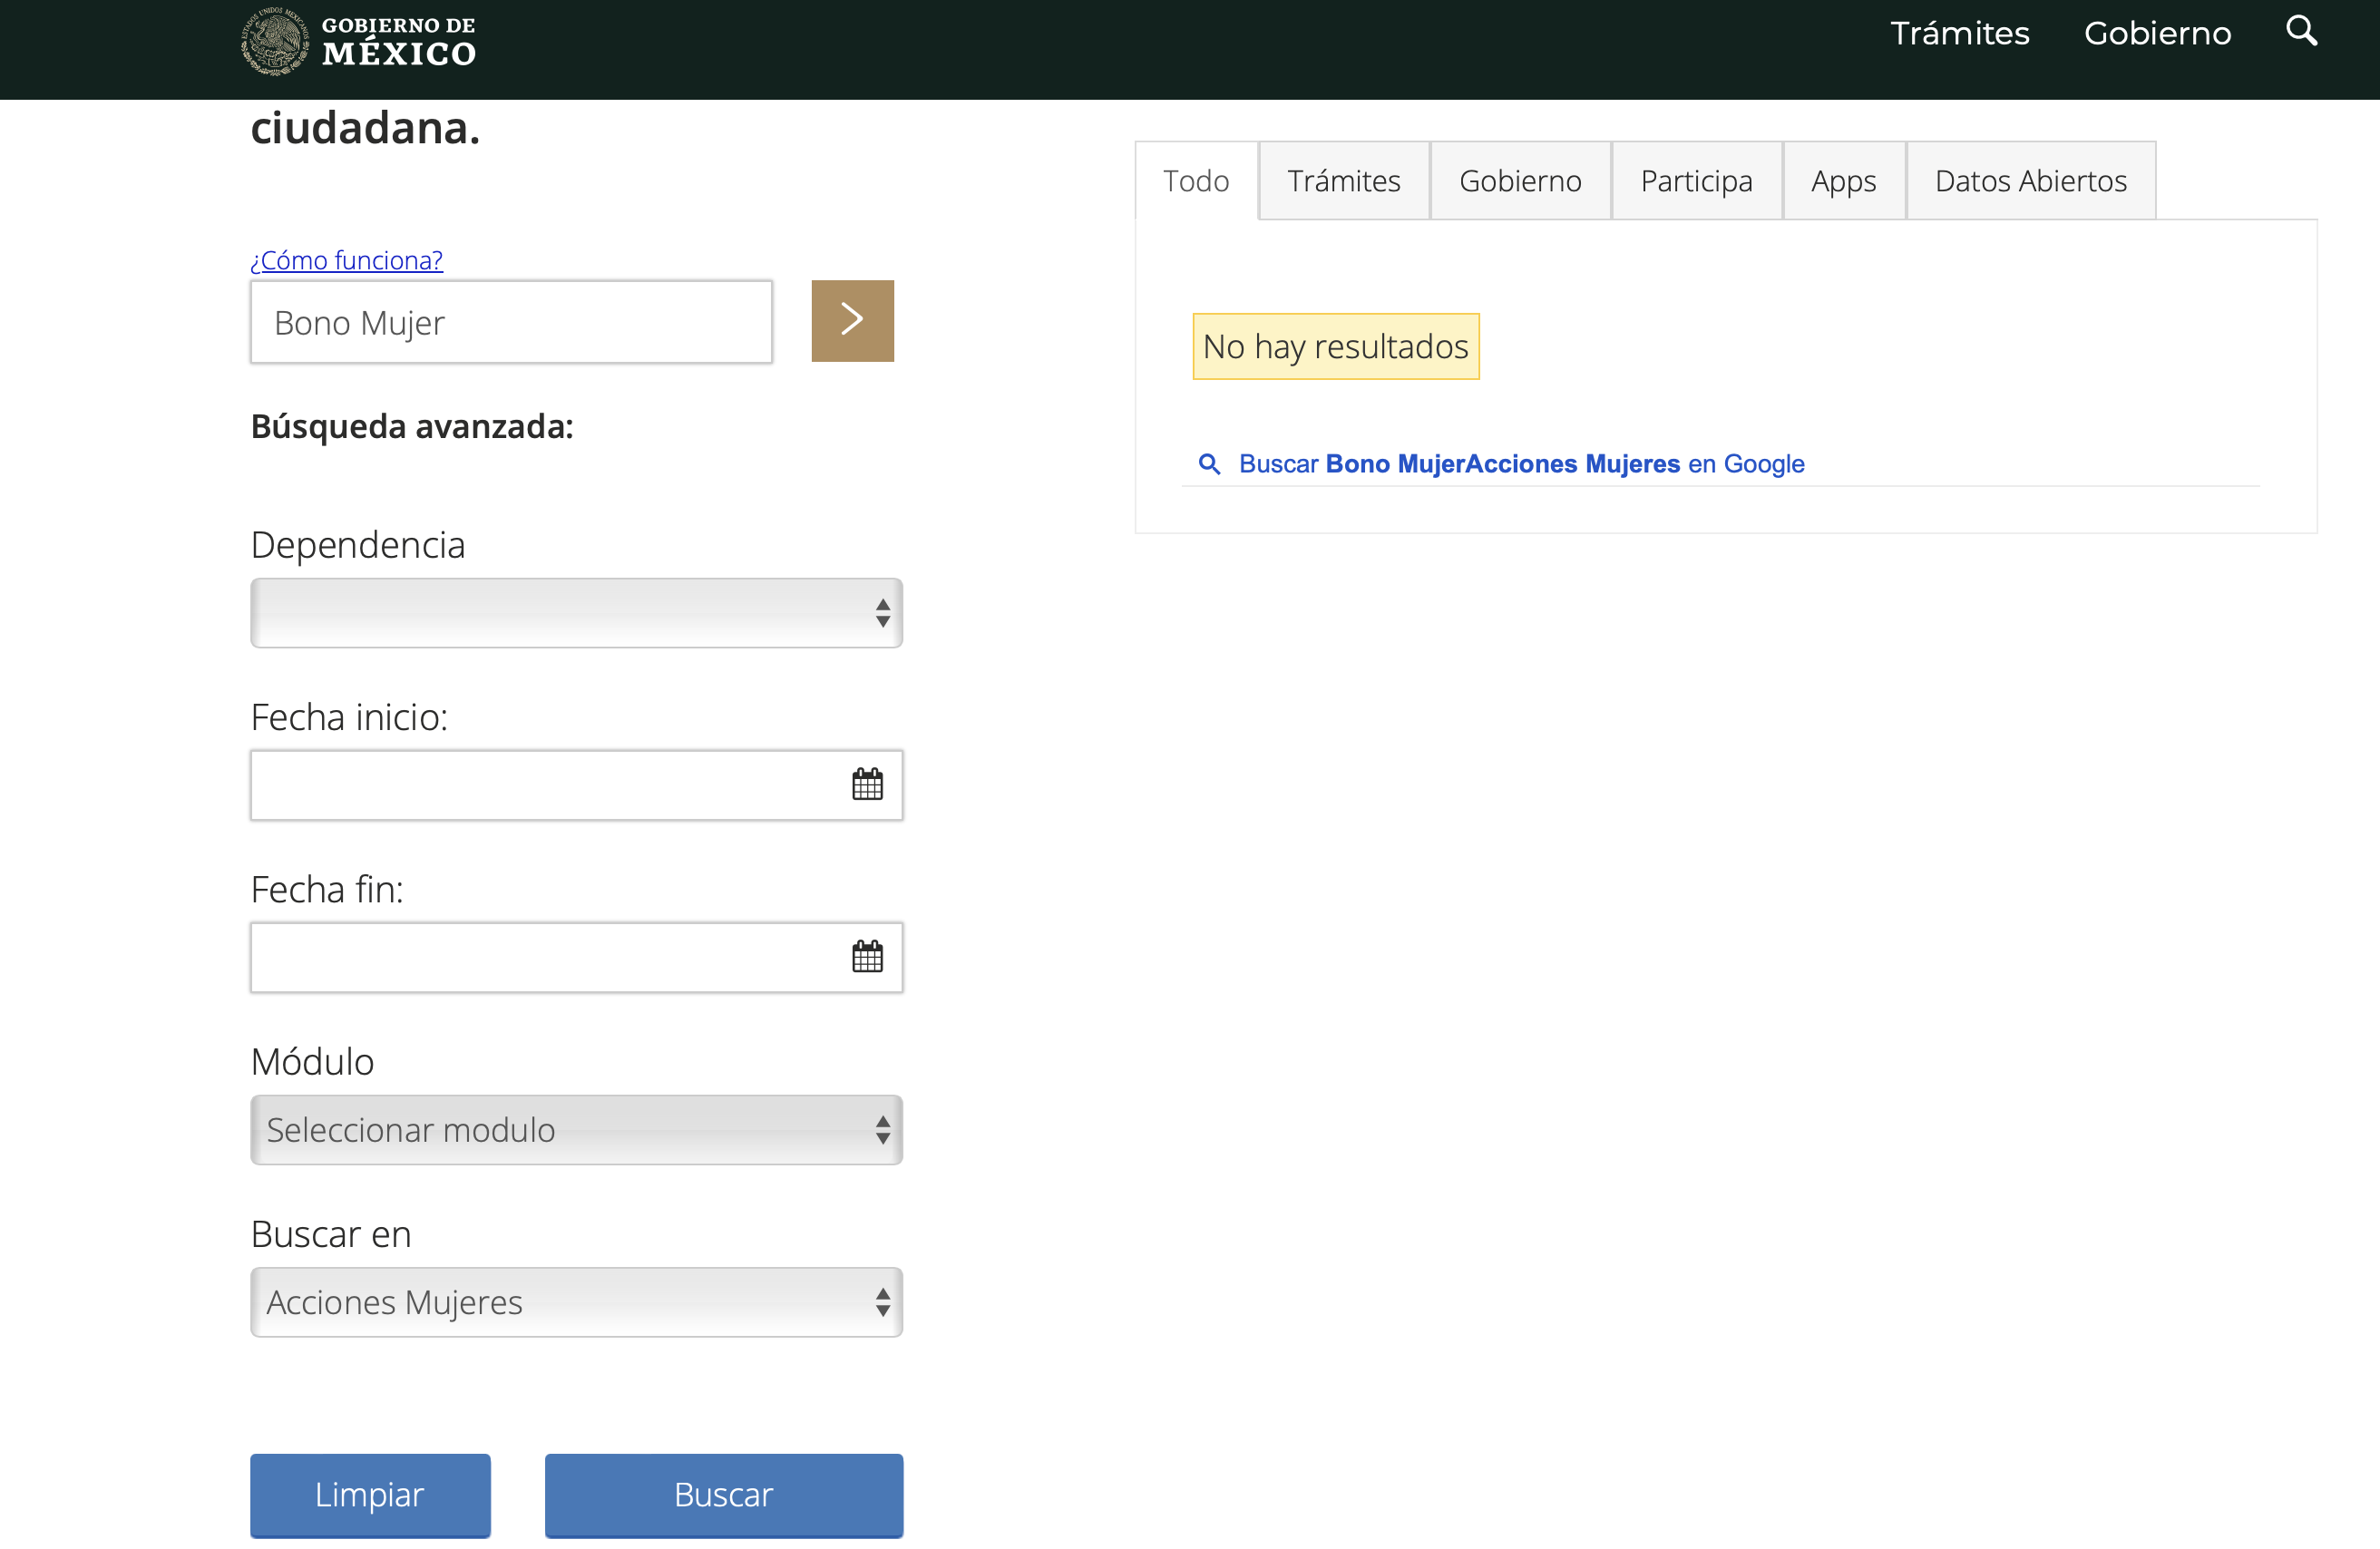
Task: Open the Apps tab
Action: (1843, 181)
